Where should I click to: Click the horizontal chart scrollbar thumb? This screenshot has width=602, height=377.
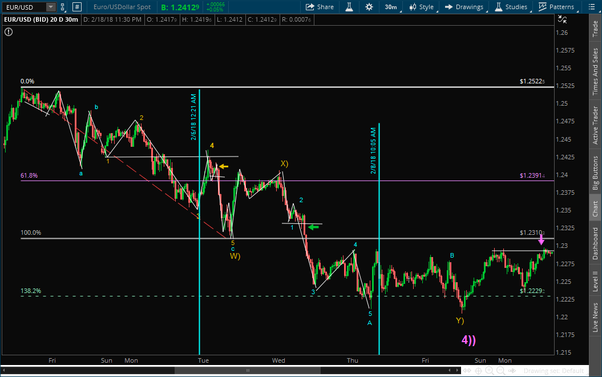click(248, 370)
